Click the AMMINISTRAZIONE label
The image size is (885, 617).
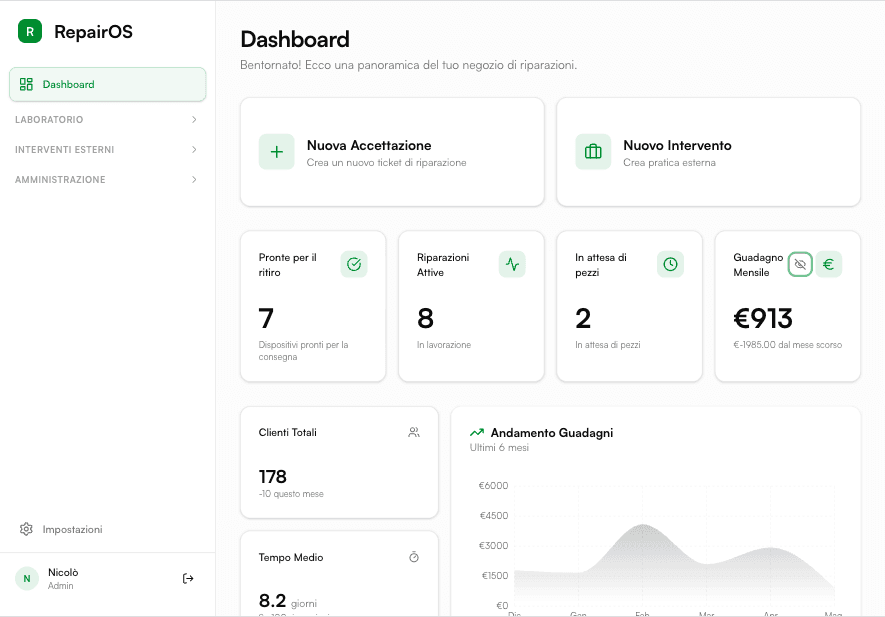point(60,180)
